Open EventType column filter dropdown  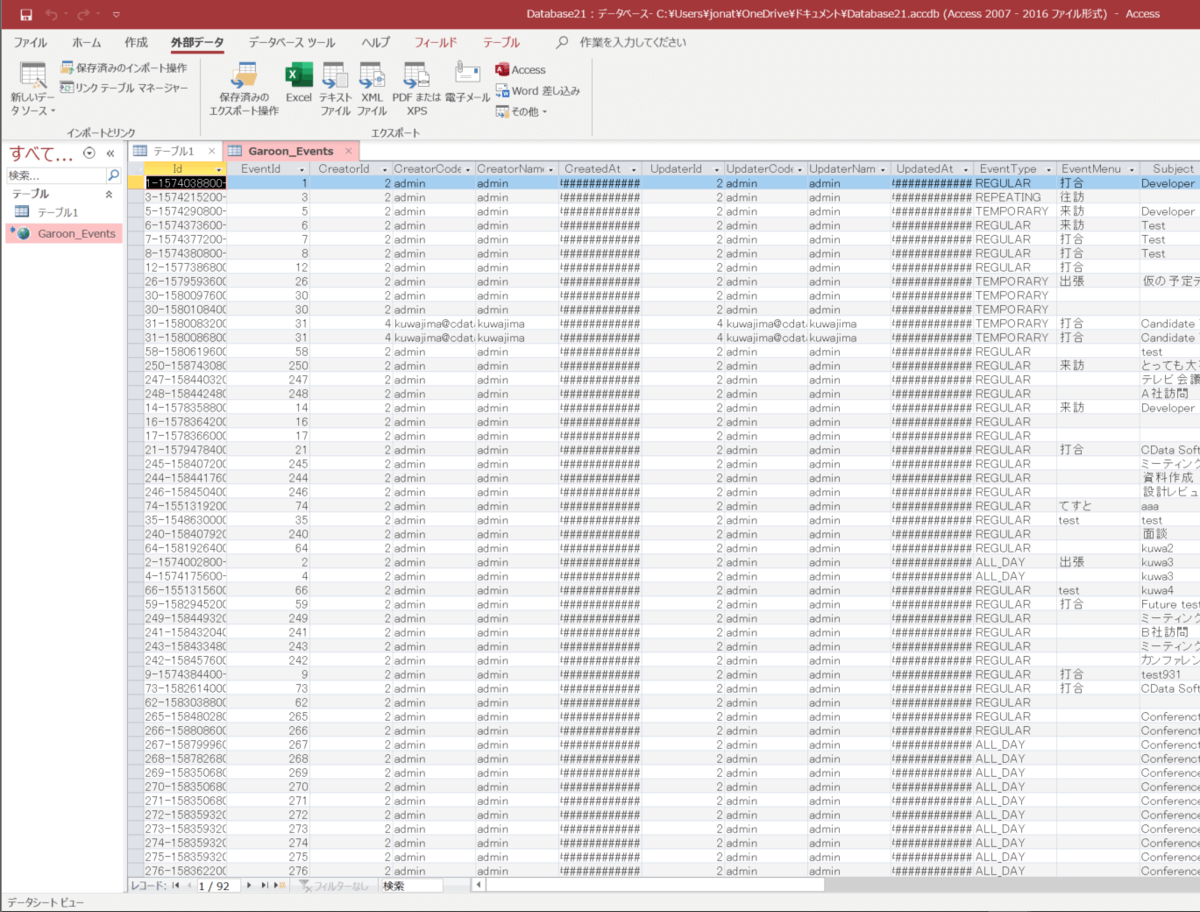coord(1047,170)
